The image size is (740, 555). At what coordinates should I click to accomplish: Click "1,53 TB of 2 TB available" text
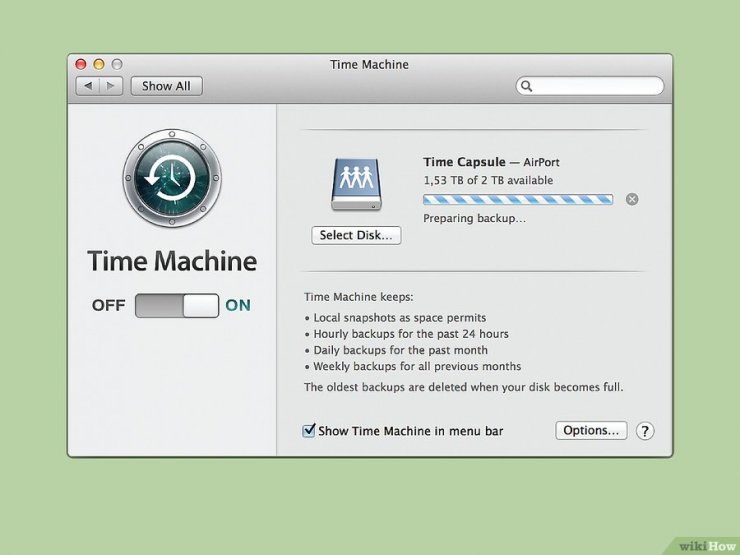488,180
